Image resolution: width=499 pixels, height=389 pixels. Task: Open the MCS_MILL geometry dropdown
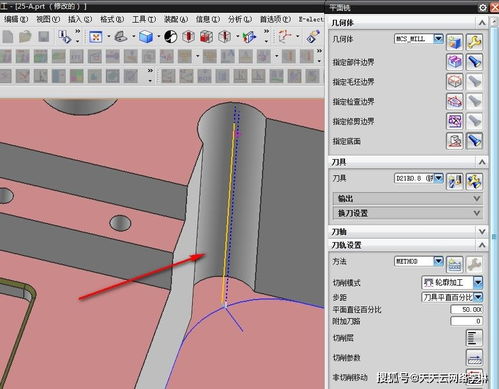438,39
